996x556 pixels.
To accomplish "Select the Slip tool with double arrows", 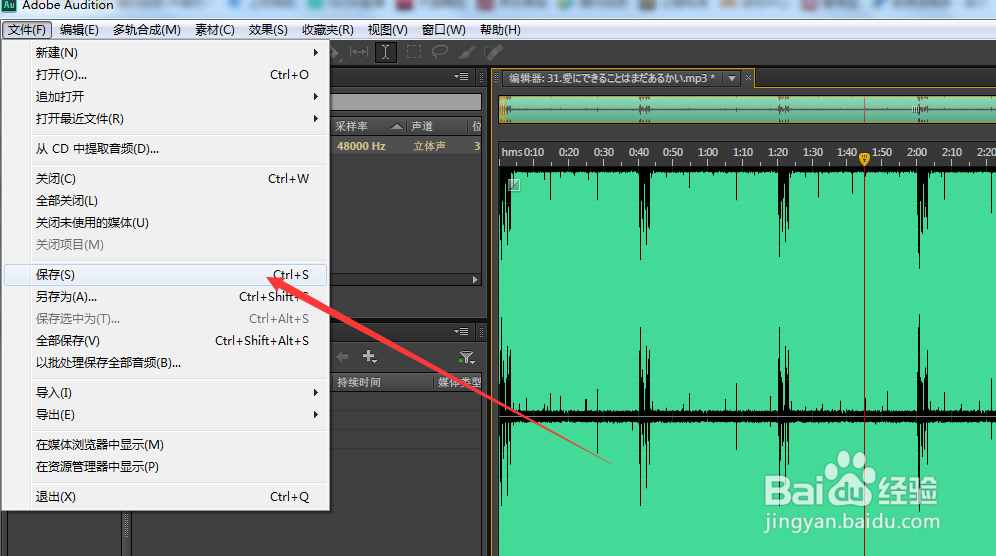I will click(359, 51).
